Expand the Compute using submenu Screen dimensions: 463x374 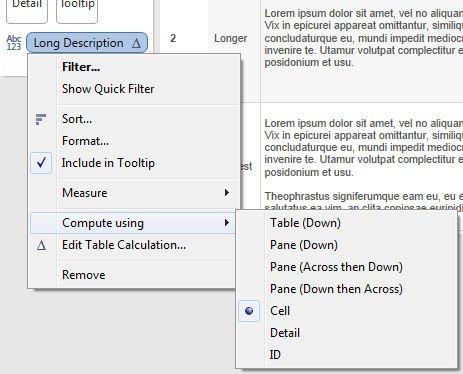pyautogui.click(x=133, y=223)
